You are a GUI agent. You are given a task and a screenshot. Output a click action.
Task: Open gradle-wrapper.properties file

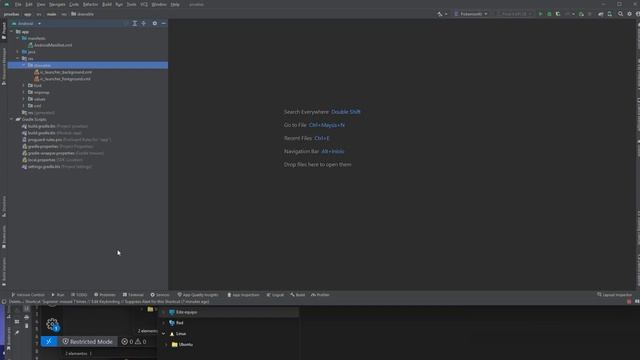click(63, 153)
